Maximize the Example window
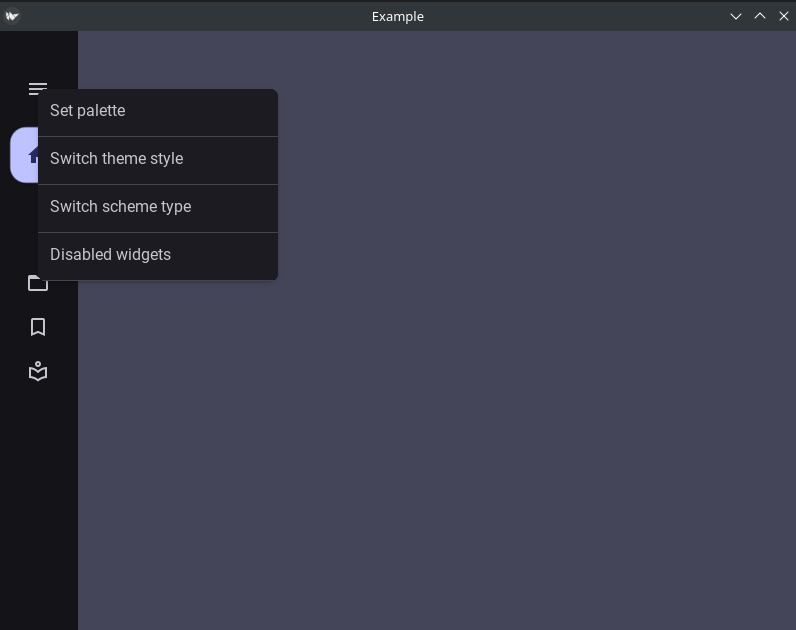Viewport: 796px width, 630px height. (760, 16)
